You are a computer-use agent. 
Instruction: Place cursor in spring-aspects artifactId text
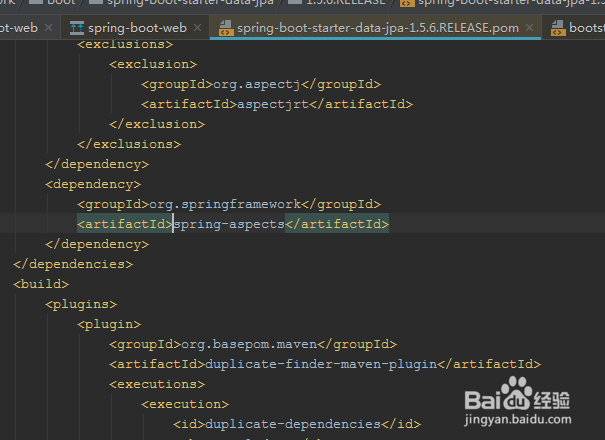tap(230, 224)
